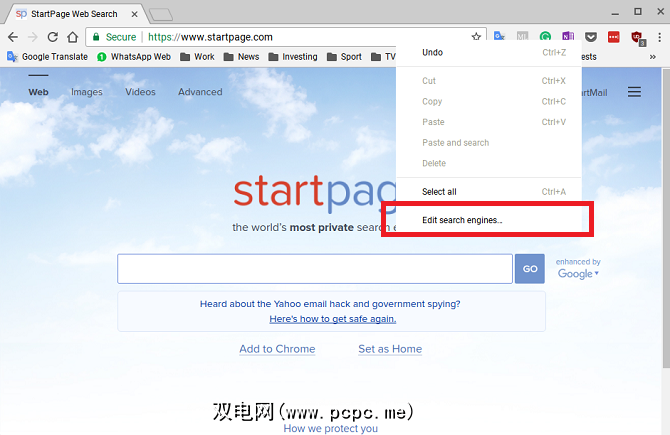Screen dimensions: 670x435
Task: Switch to Images search
Action: pos(87,92)
